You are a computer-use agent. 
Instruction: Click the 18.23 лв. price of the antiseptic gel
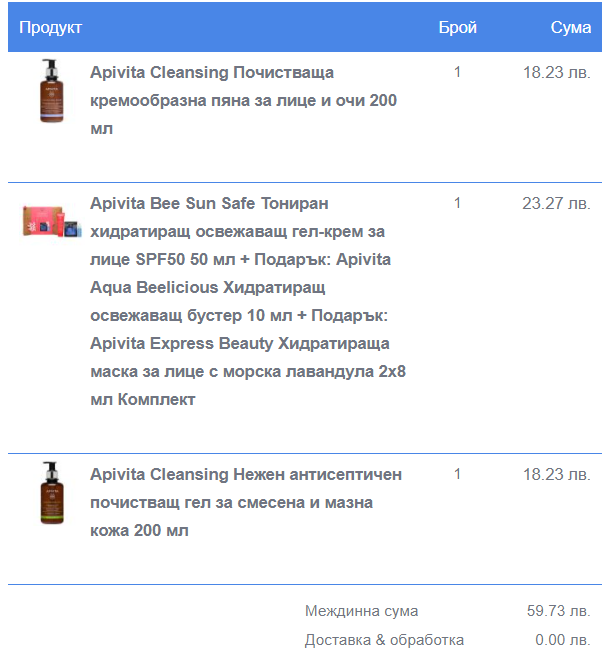pyautogui.click(x=556, y=474)
